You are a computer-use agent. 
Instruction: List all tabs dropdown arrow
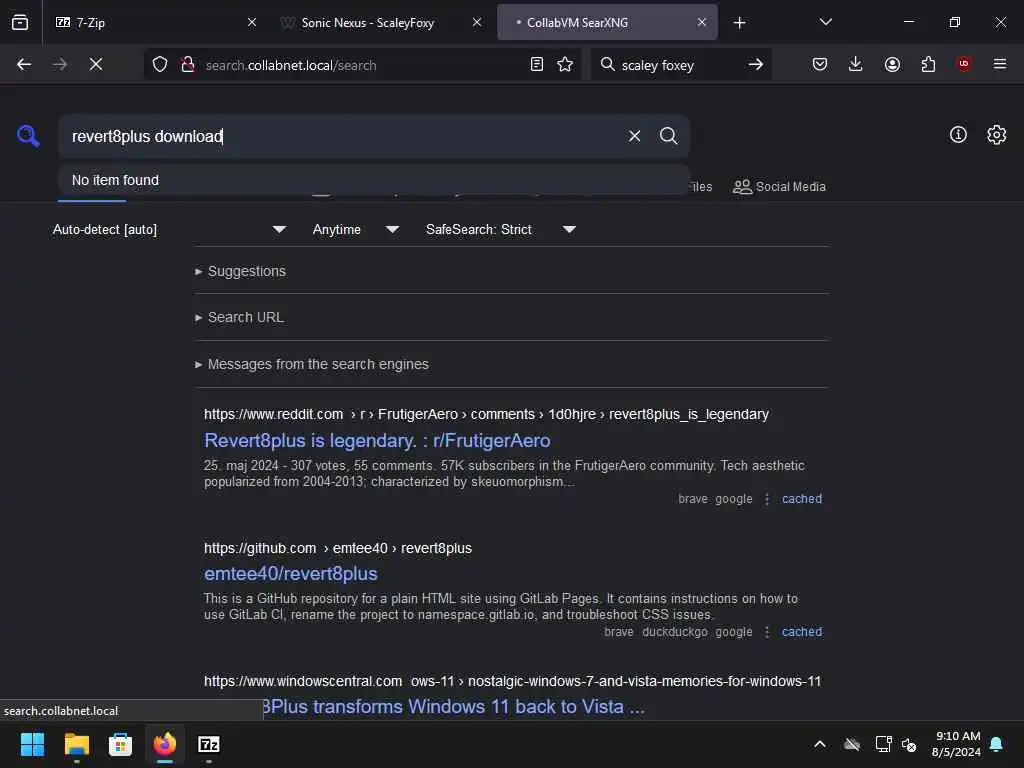point(825,22)
